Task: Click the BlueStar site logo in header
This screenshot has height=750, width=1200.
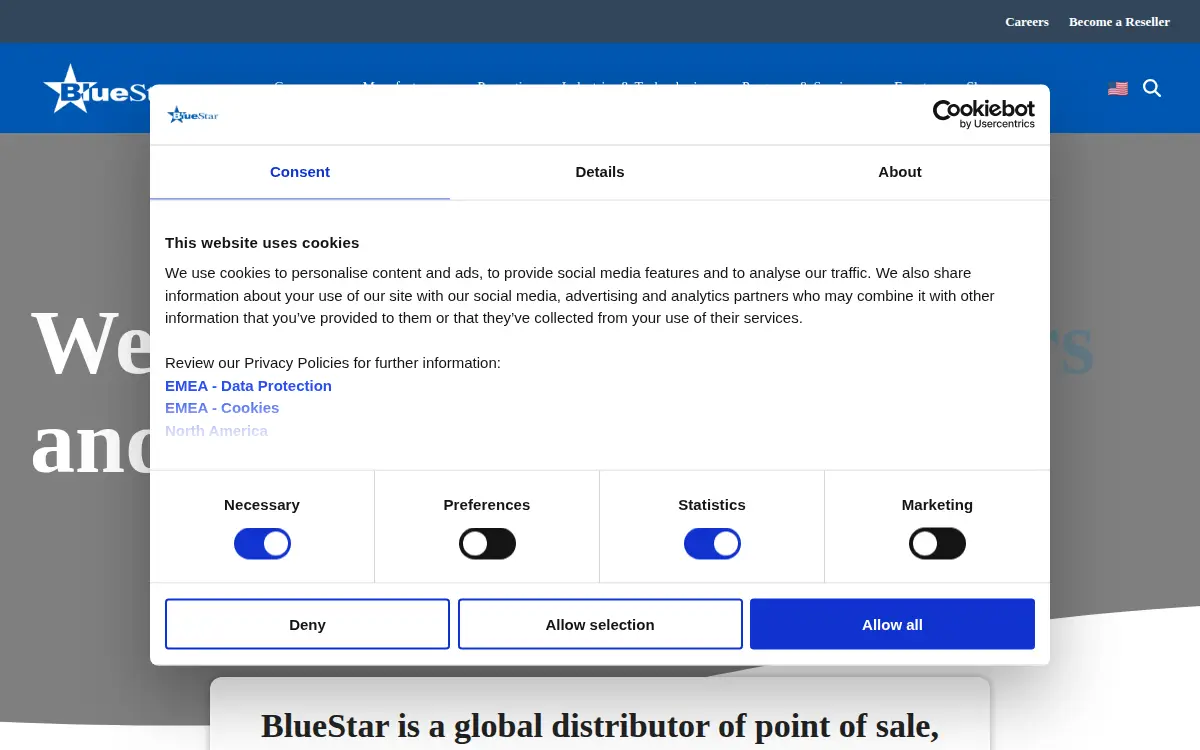Action: (97, 89)
